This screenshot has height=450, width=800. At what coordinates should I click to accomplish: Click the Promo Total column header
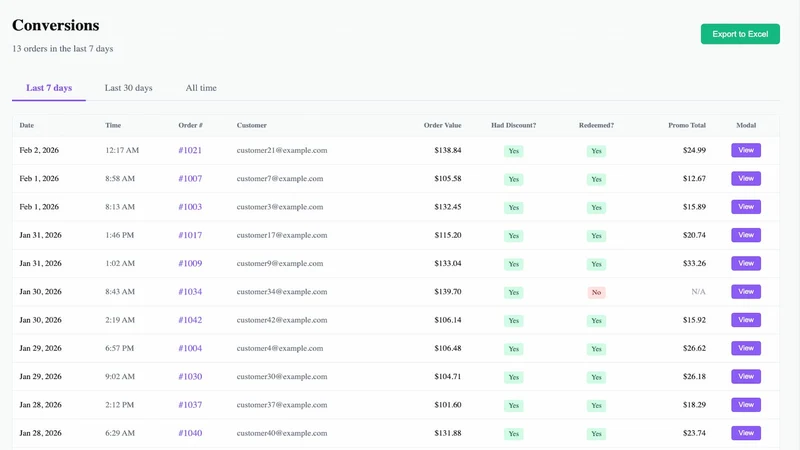[x=687, y=125]
